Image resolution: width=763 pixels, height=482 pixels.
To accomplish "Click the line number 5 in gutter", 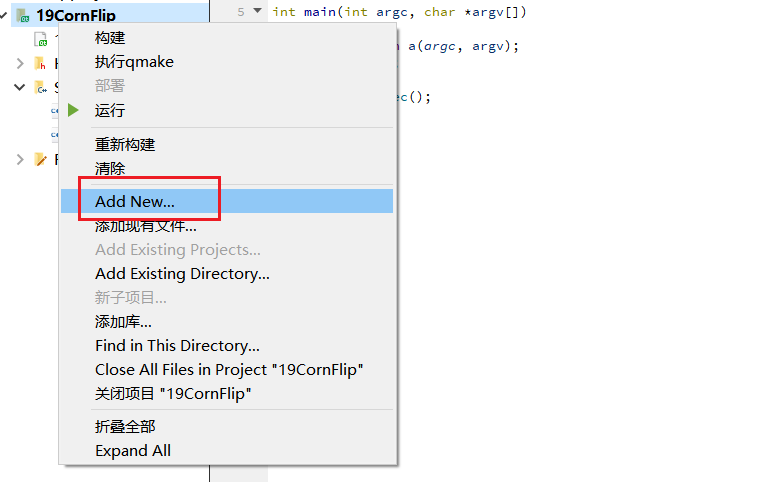I will [x=241, y=12].
